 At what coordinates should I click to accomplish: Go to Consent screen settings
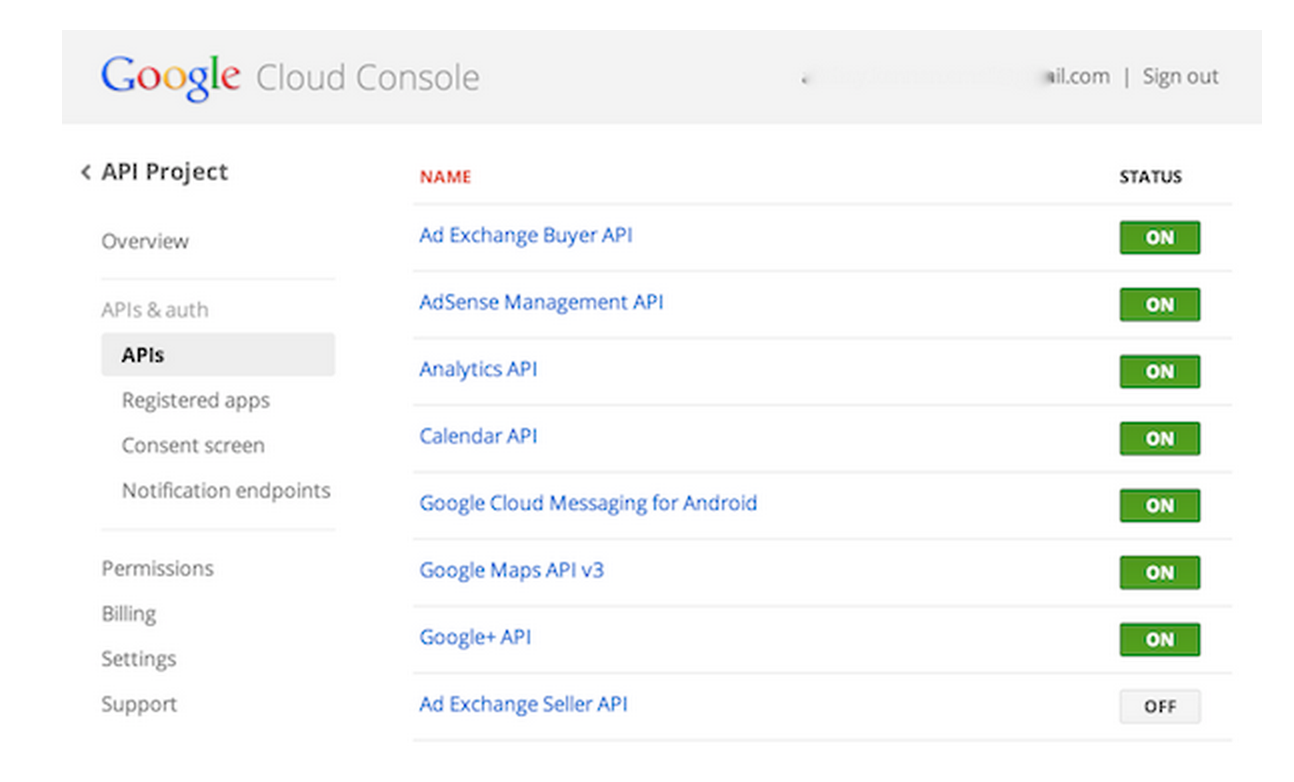click(193, 446)
